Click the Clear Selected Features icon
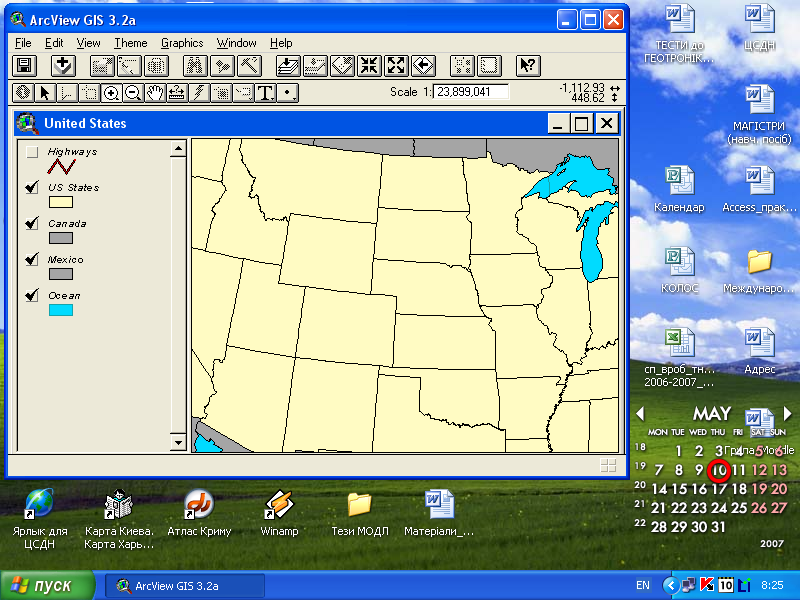 [489, 66]
